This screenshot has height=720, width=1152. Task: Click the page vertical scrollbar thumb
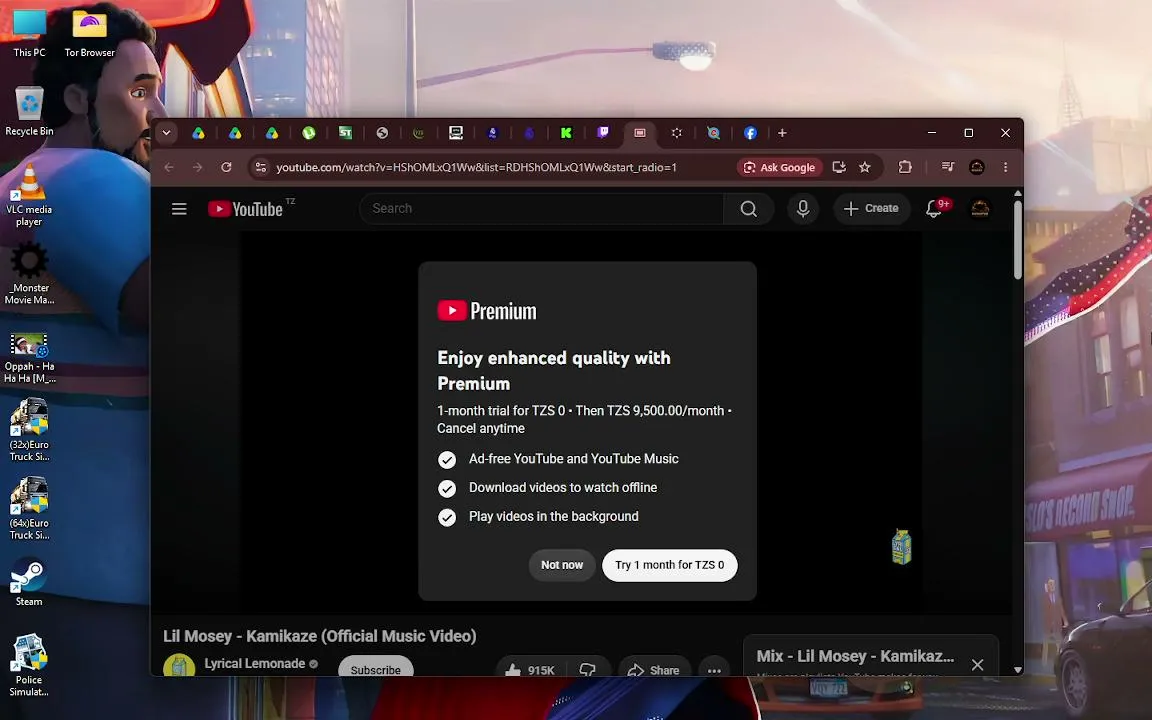1018,240
